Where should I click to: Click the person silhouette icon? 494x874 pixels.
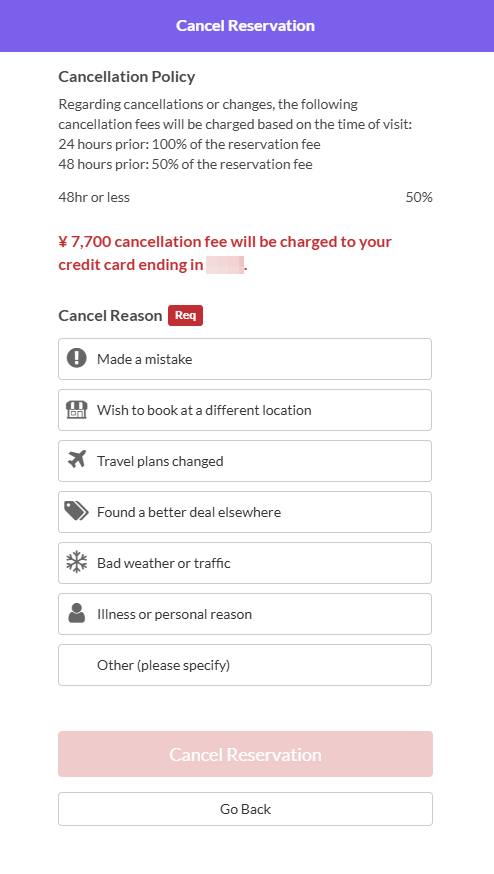pyautogui.click(x=77, y=613)
